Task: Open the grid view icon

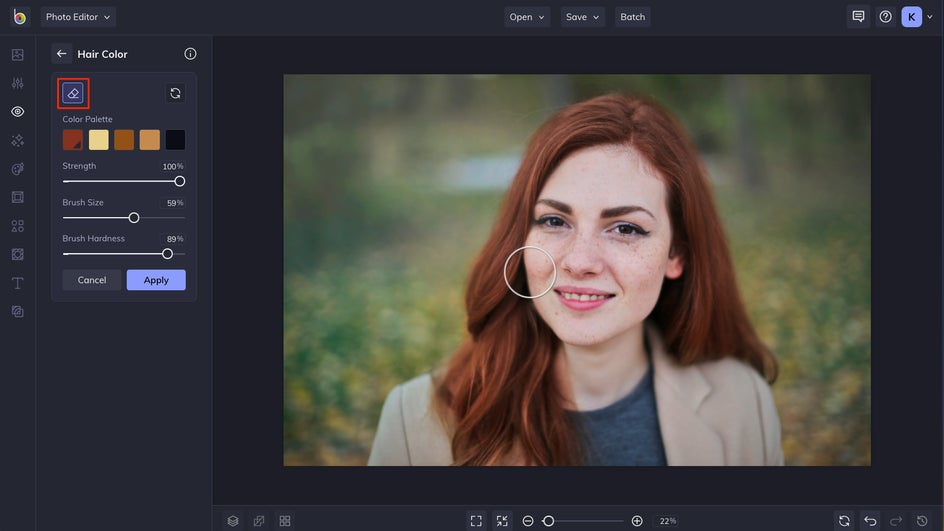Action: pyautogui.click(x=285, y=521)
